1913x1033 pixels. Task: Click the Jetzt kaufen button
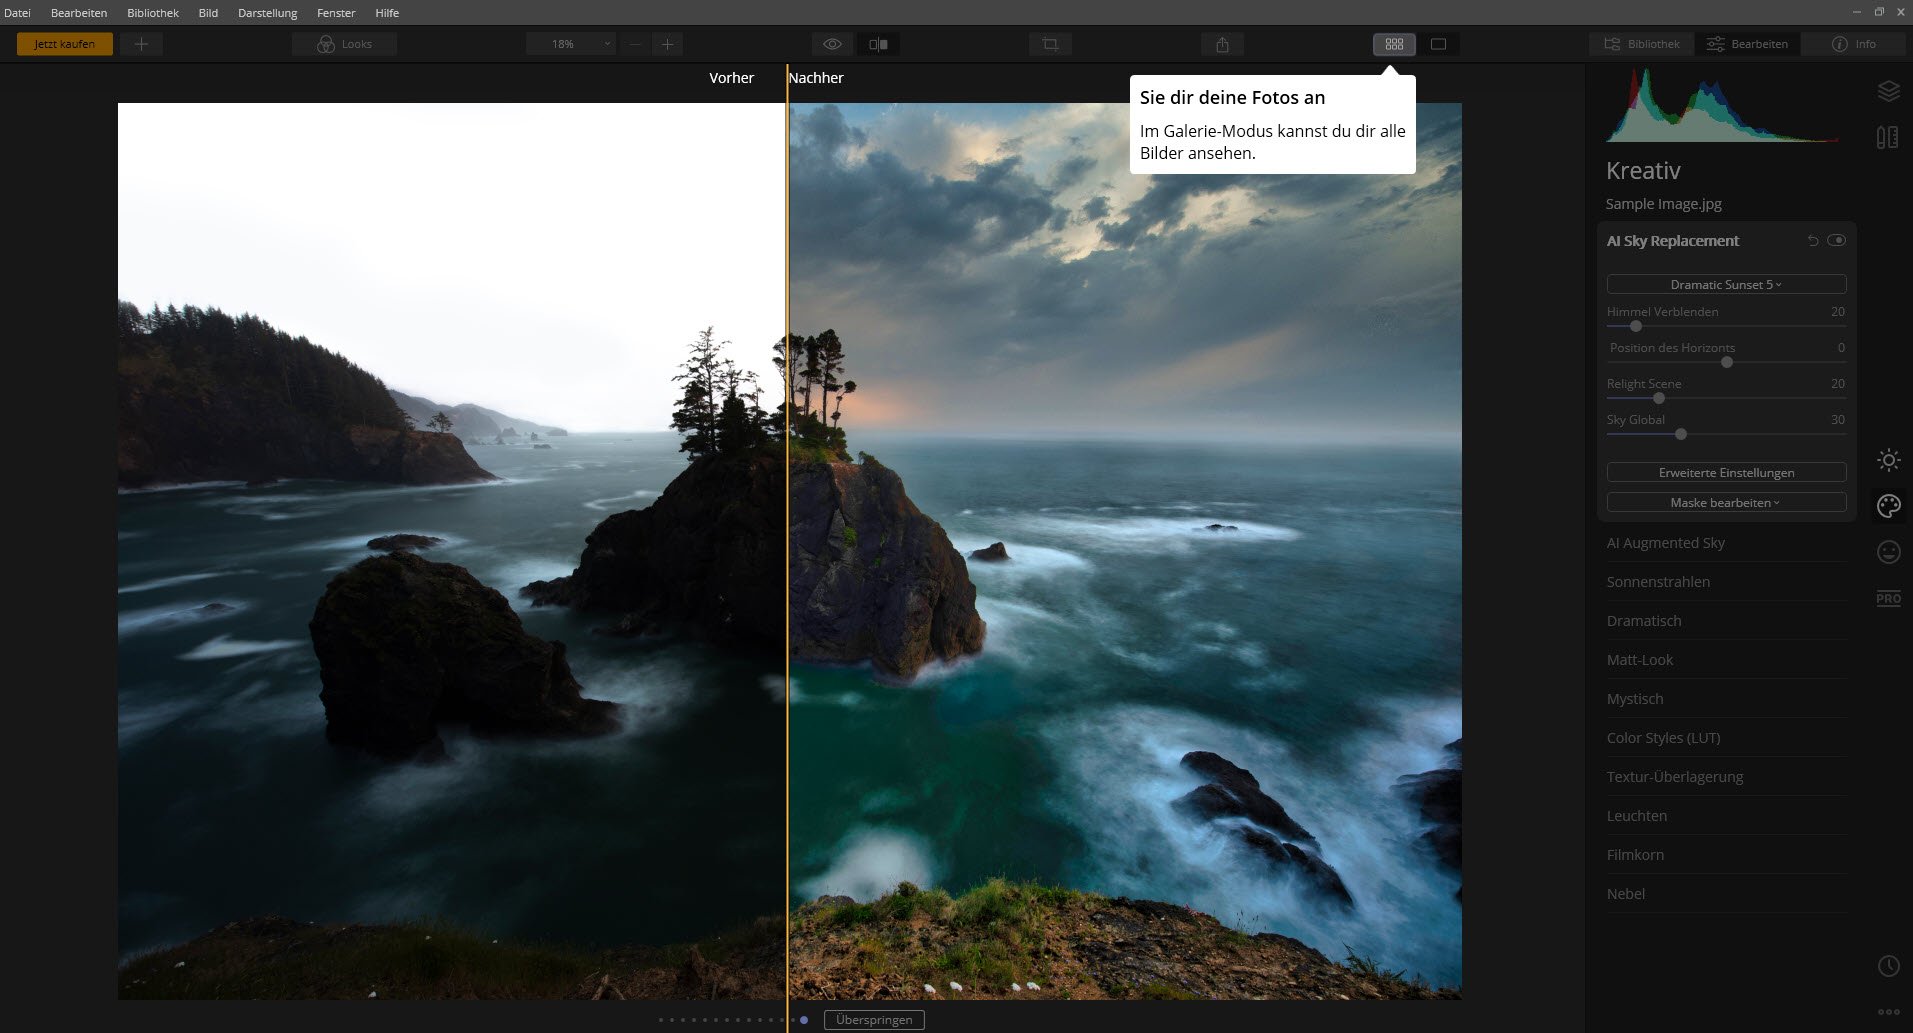coord(65,44)
